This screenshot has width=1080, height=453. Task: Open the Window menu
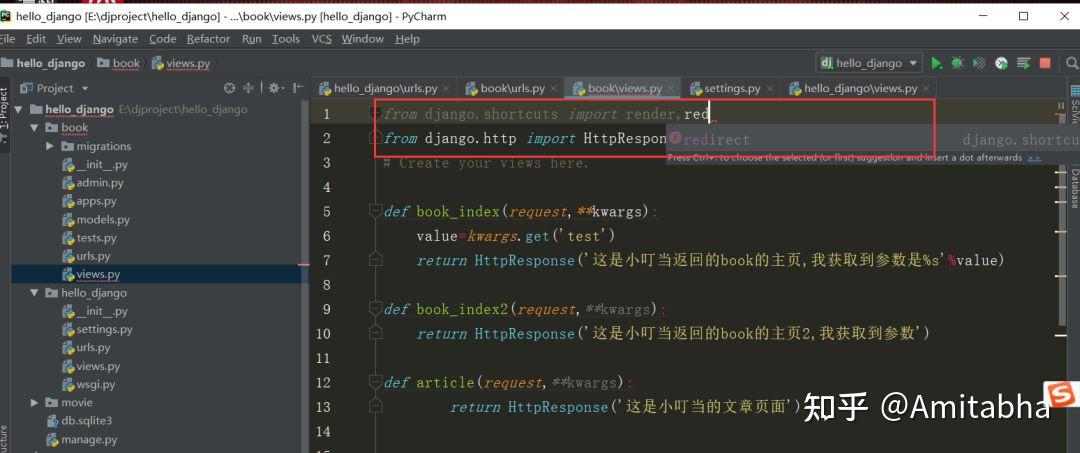[x=362, y=39]
